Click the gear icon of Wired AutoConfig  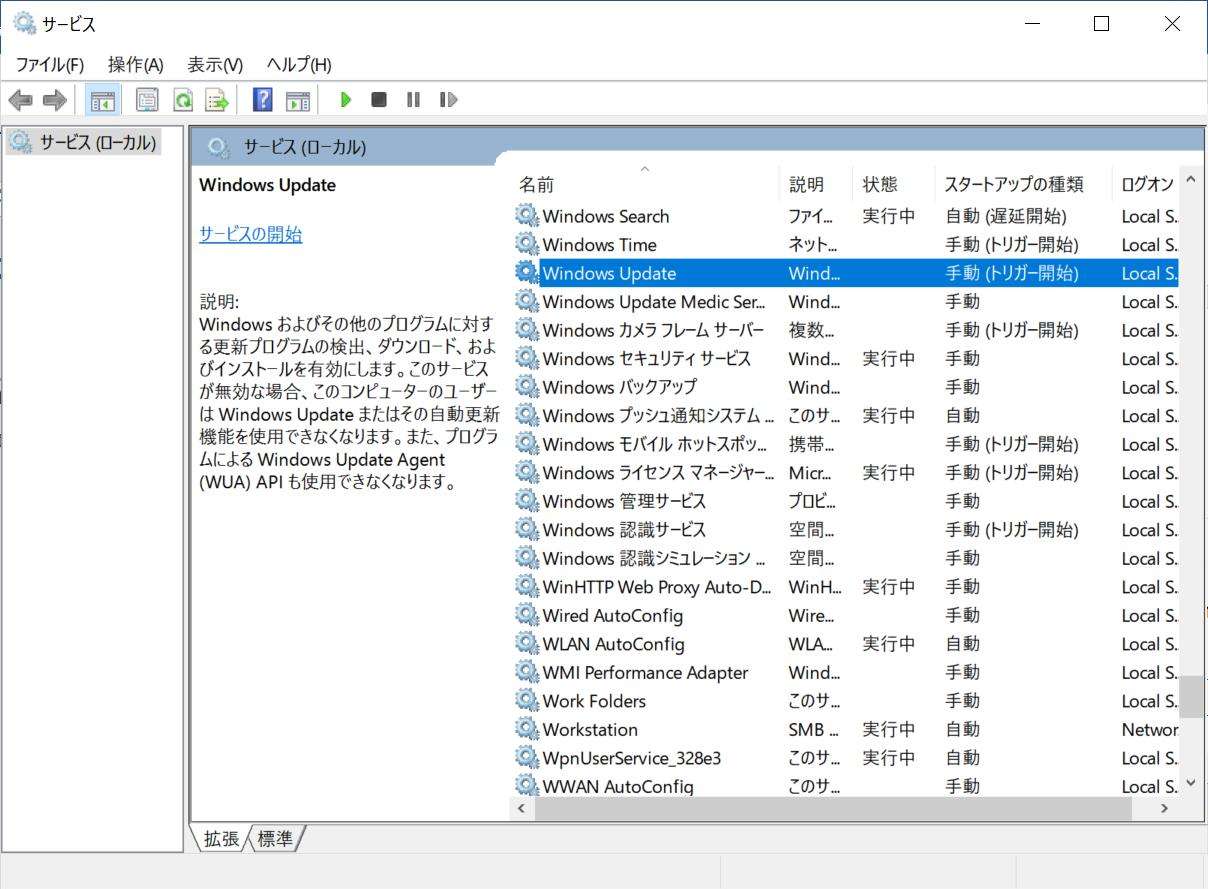(527, 615)
